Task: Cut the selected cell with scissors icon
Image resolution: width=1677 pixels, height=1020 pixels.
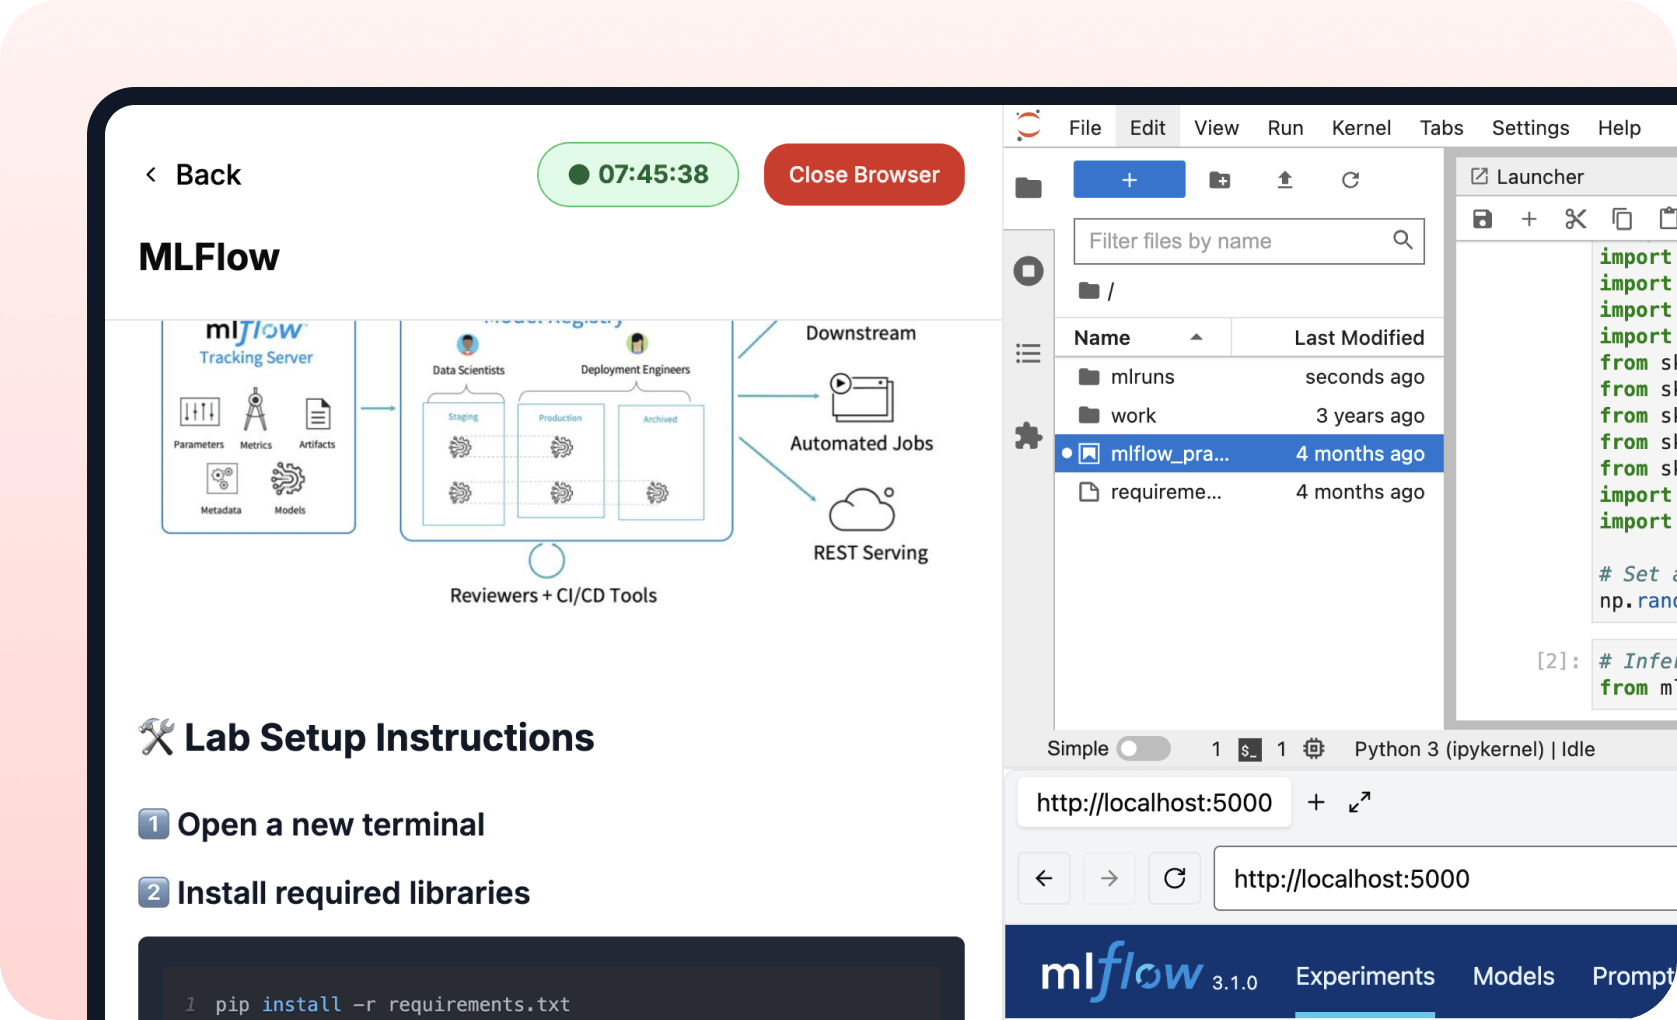Action: pos(1575,219)
